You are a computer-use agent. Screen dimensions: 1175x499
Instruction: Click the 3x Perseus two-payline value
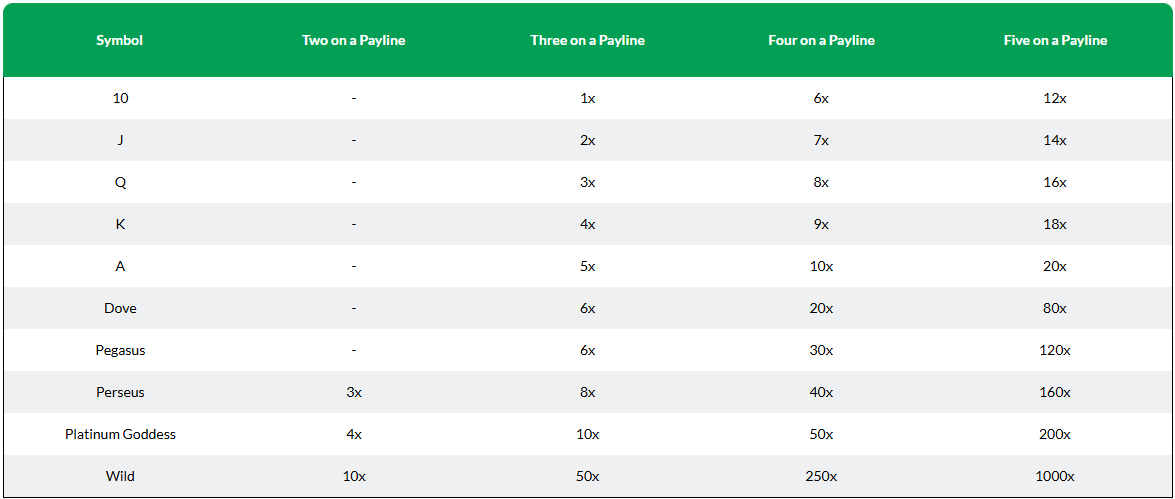click(354, 392)
